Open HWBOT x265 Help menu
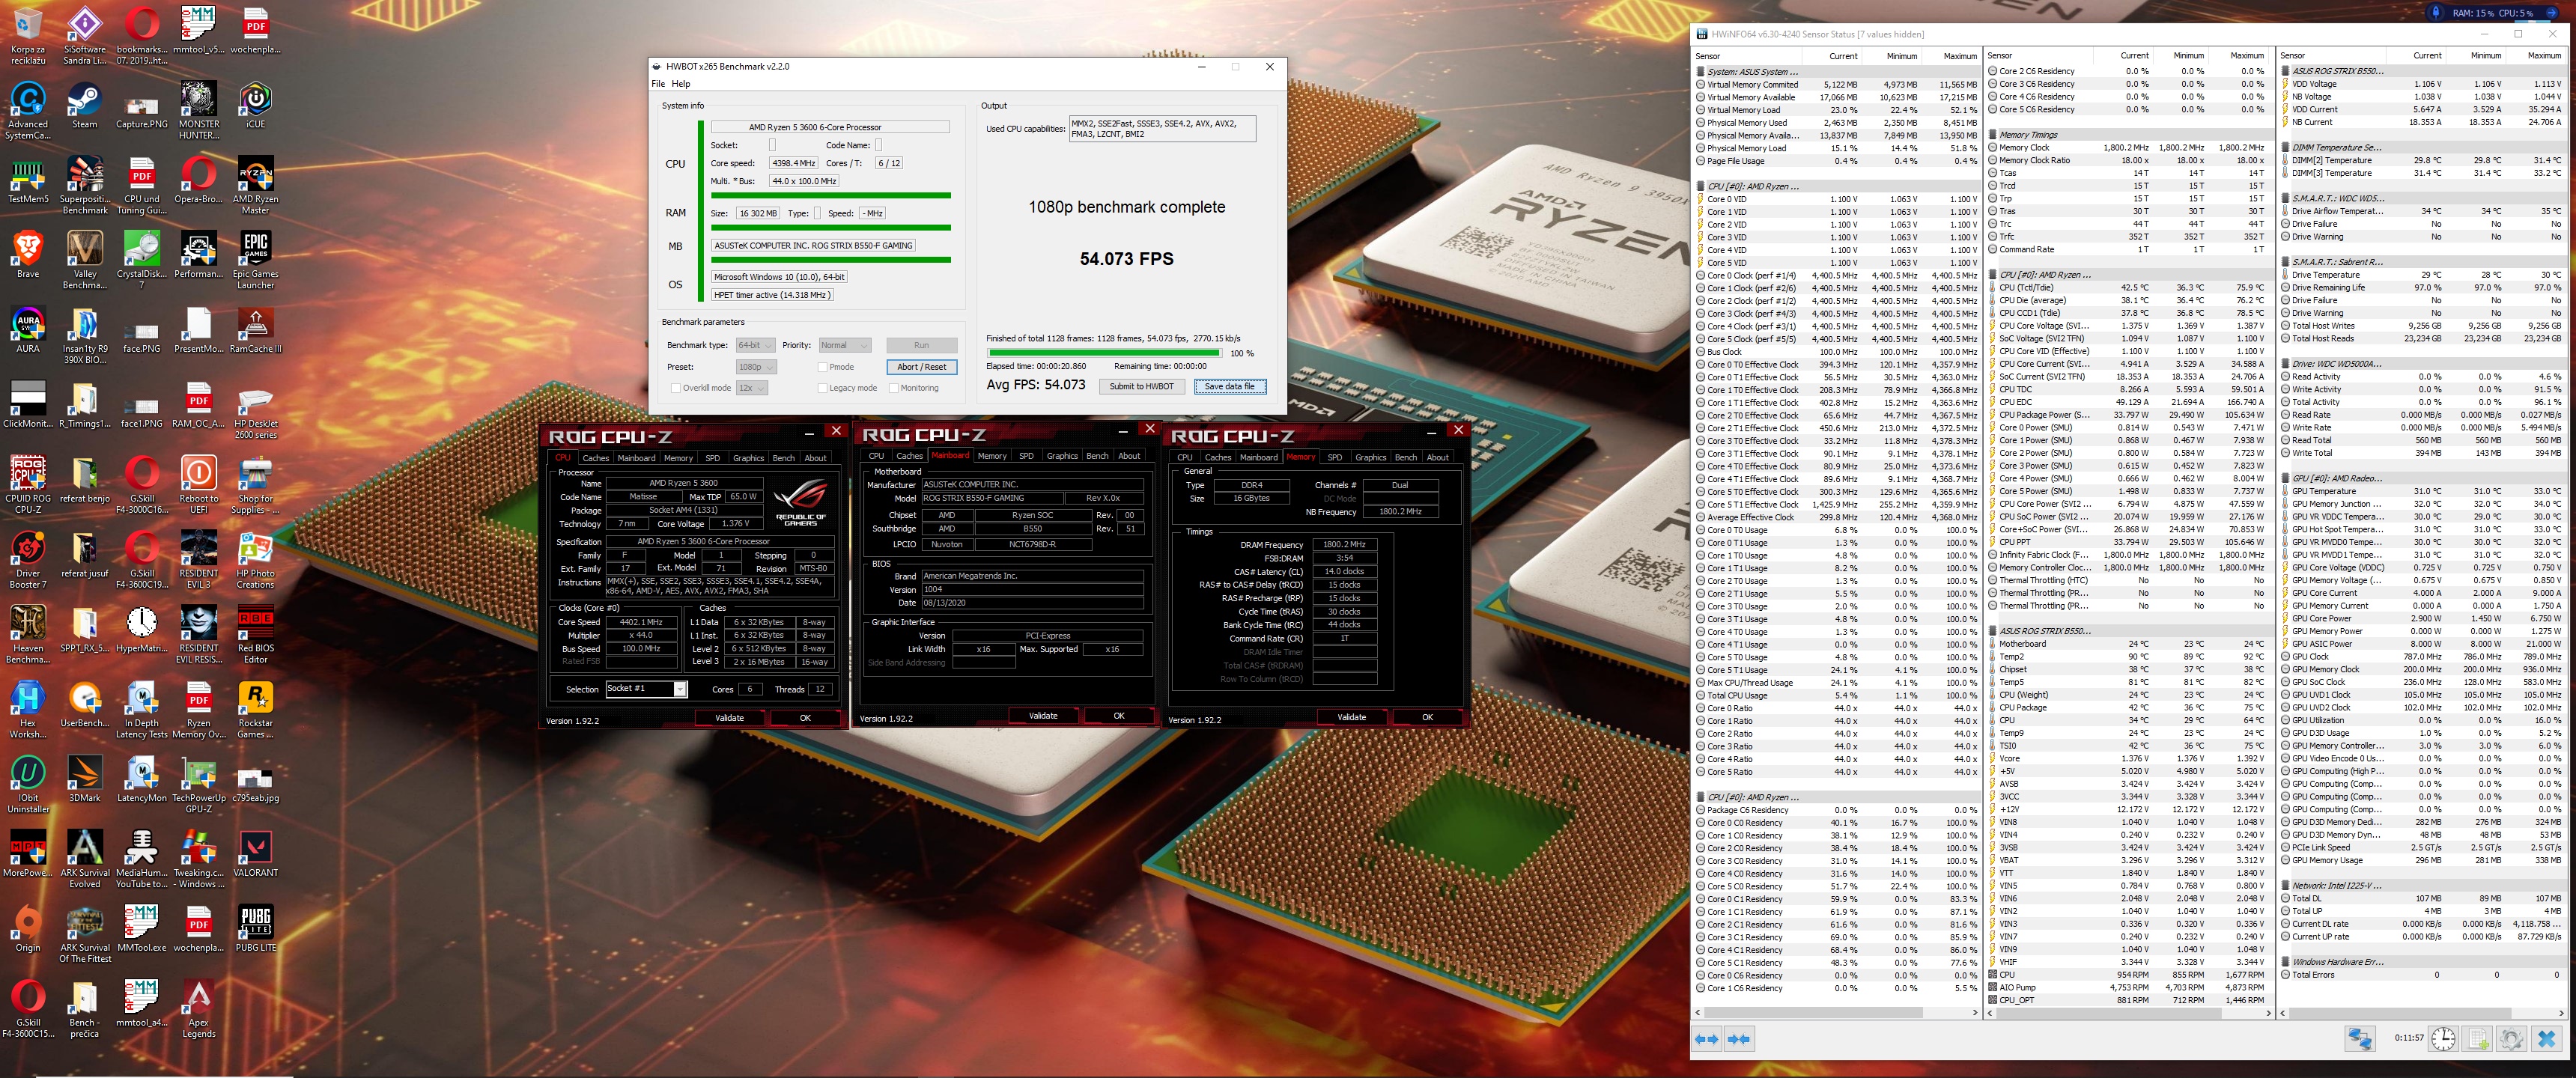 tap(681, 84)
